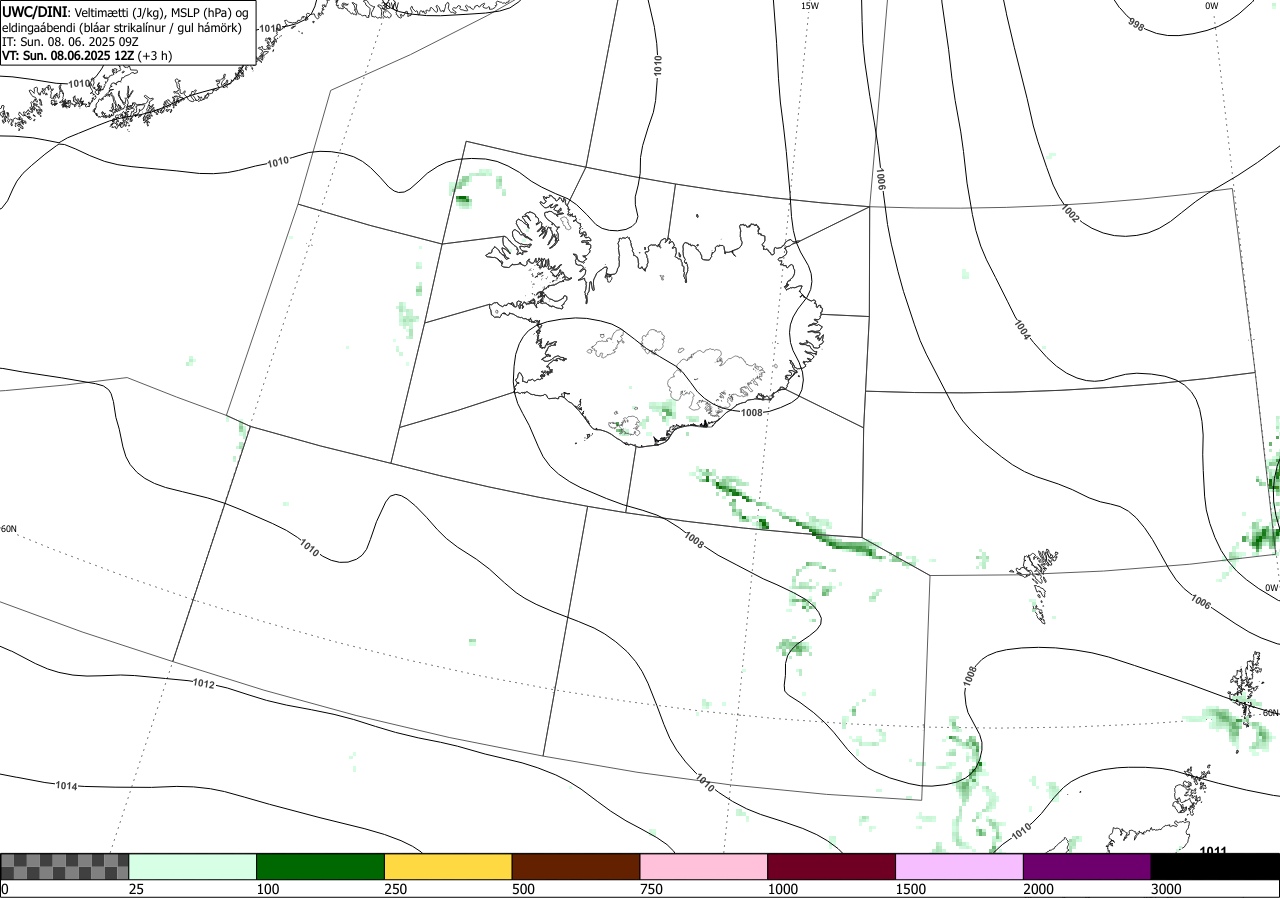The image size is (1280, 898).
Task: Choose the yellow 250–500 legend swatch
Action: click(448, 866)
